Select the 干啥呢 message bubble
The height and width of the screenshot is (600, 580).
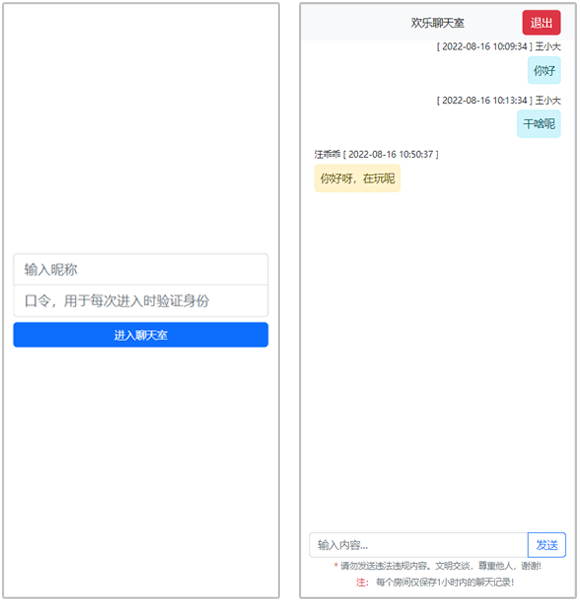(x=539, y=124)
